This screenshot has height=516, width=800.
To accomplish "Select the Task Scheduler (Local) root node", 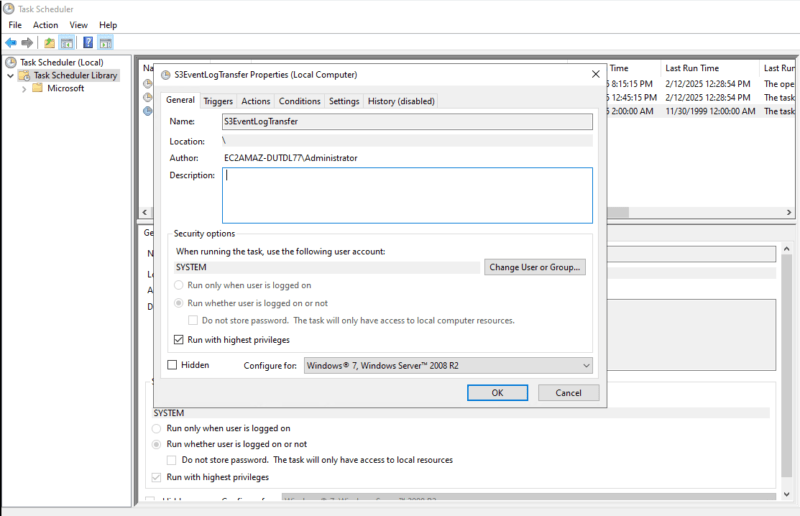I will 60,62.
